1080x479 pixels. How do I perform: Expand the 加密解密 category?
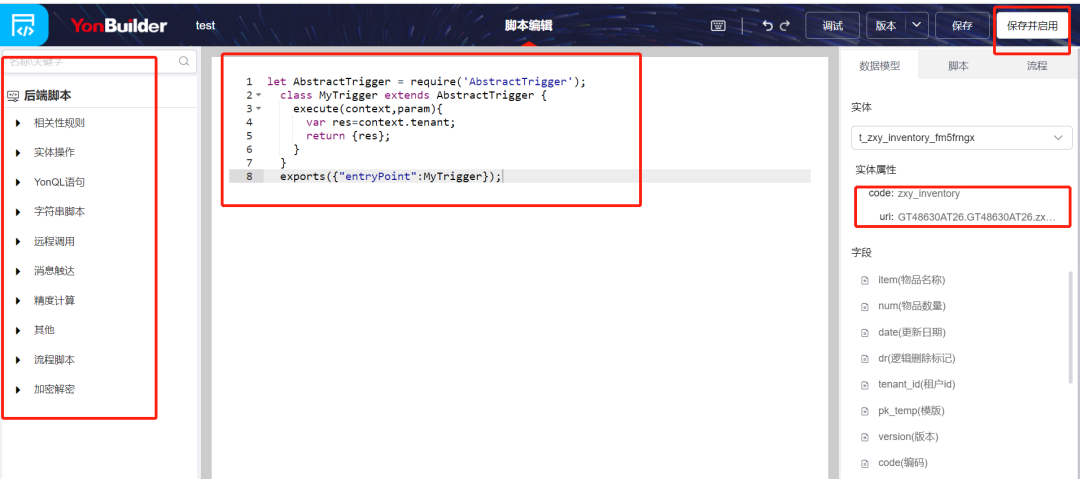[x=19, y=390]
